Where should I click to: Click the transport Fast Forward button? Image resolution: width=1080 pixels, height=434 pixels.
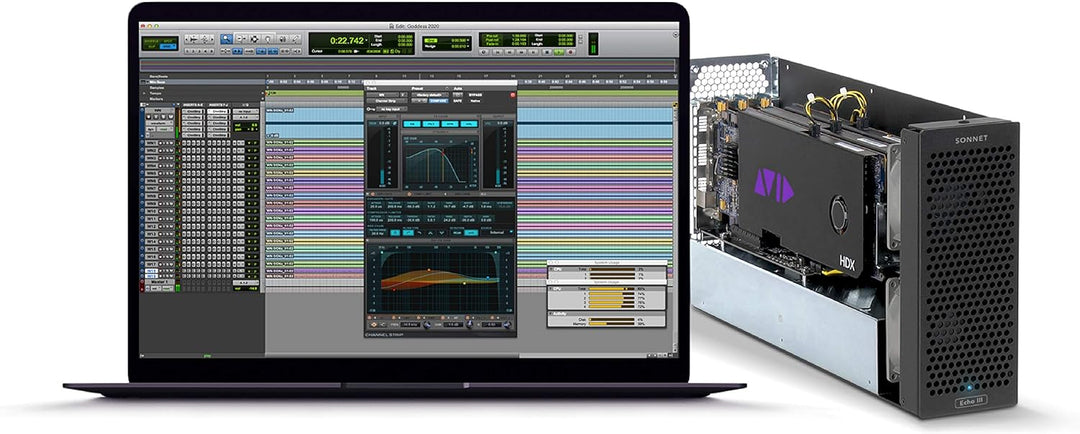click(x=521, y=52)
